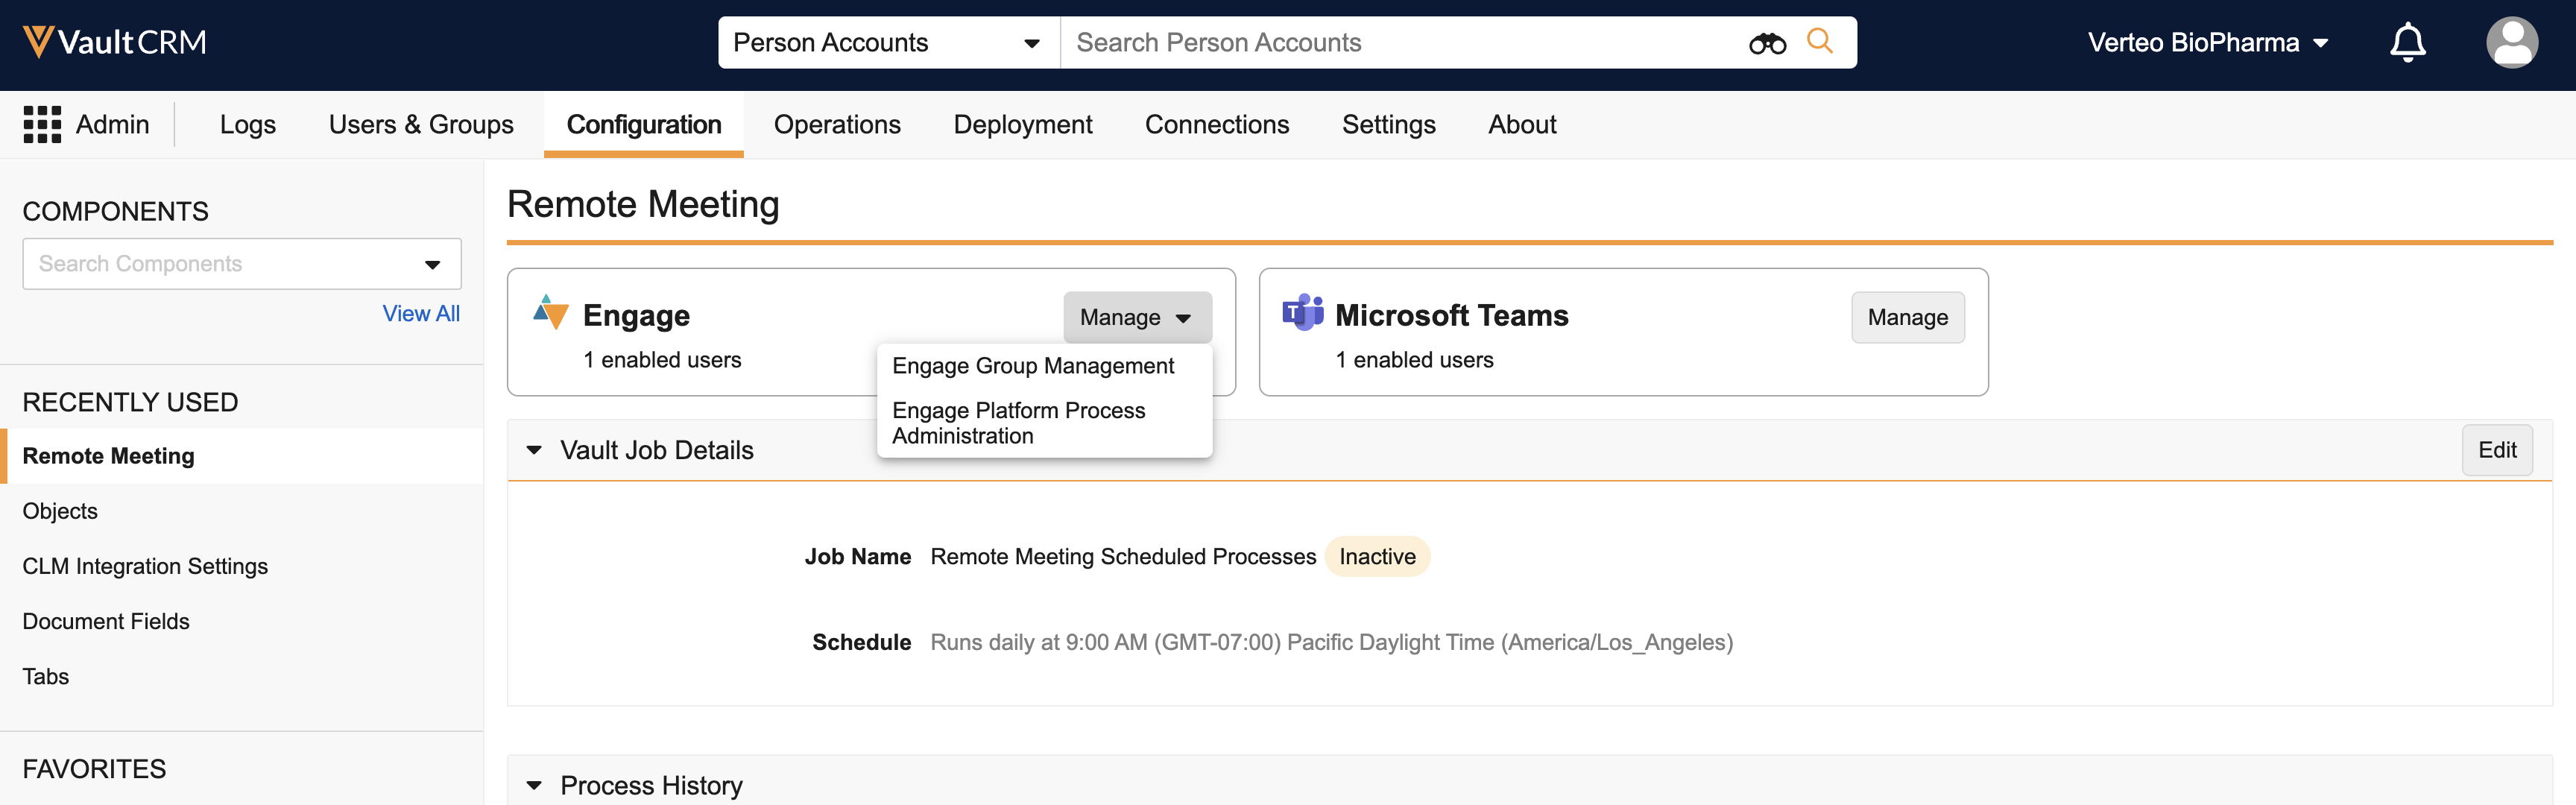The height and width of the screenshot is (805, 2576).
Task: Open the Search Components dropdown arrow
Action: (x=432, y=265)
